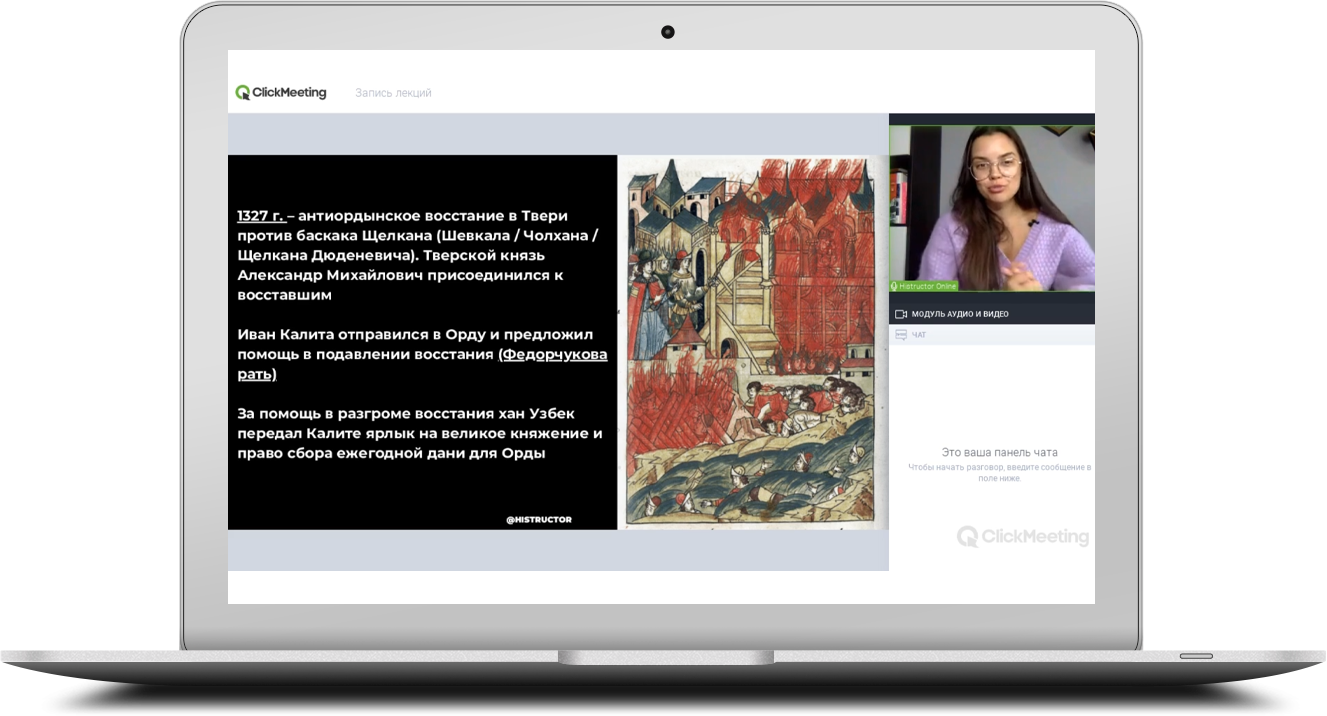Click the chat hint about typing a message
The width and height of the screenshot is (1327, 716).
[x=999, y=473]
